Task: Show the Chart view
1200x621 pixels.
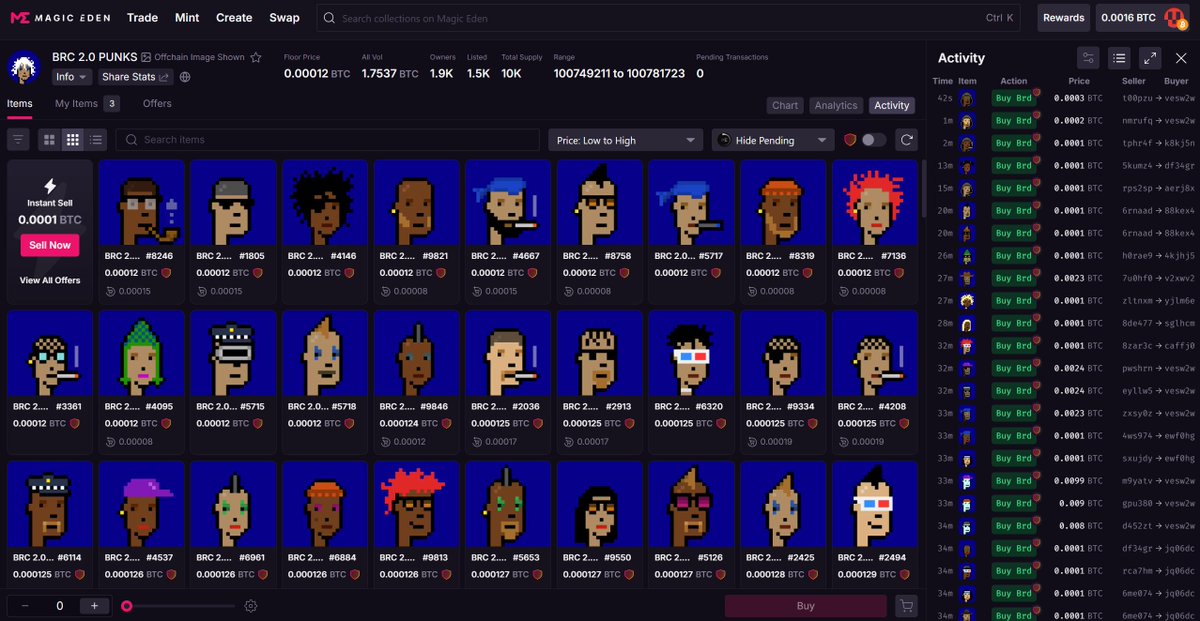Action: [x=785, y=105]
